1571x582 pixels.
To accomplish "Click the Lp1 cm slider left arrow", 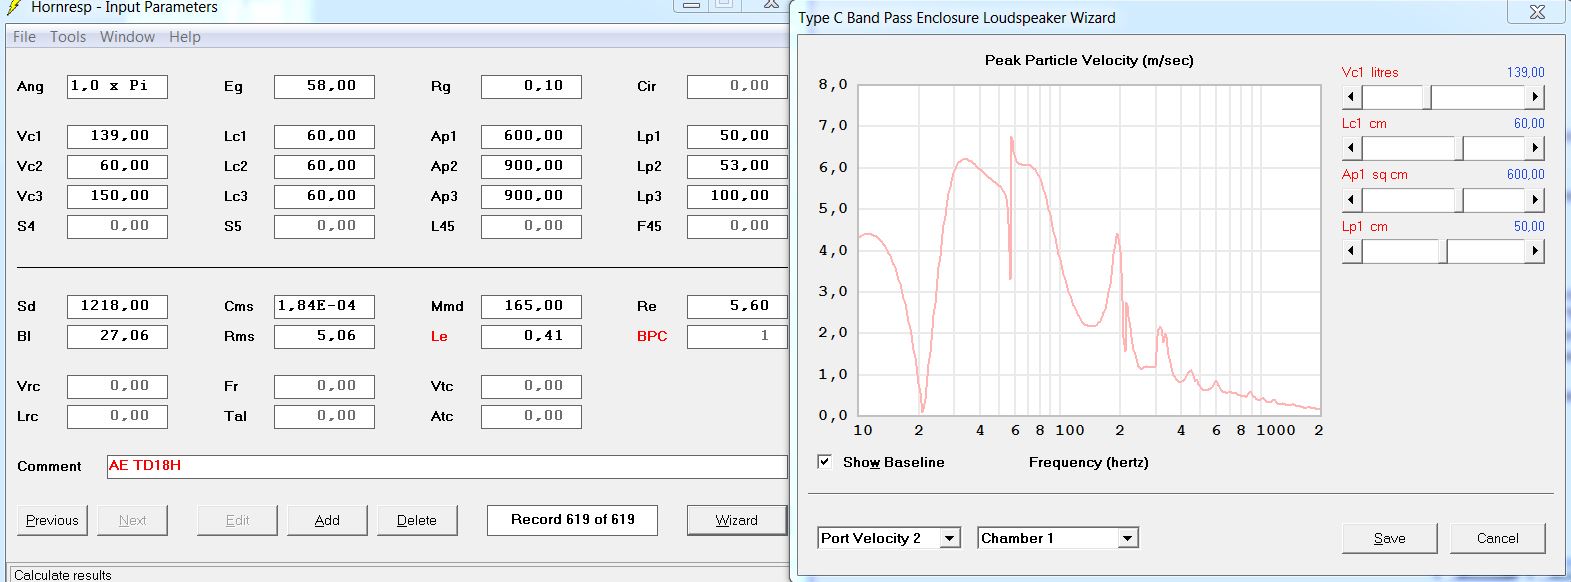I will [x=1352, y=251].
